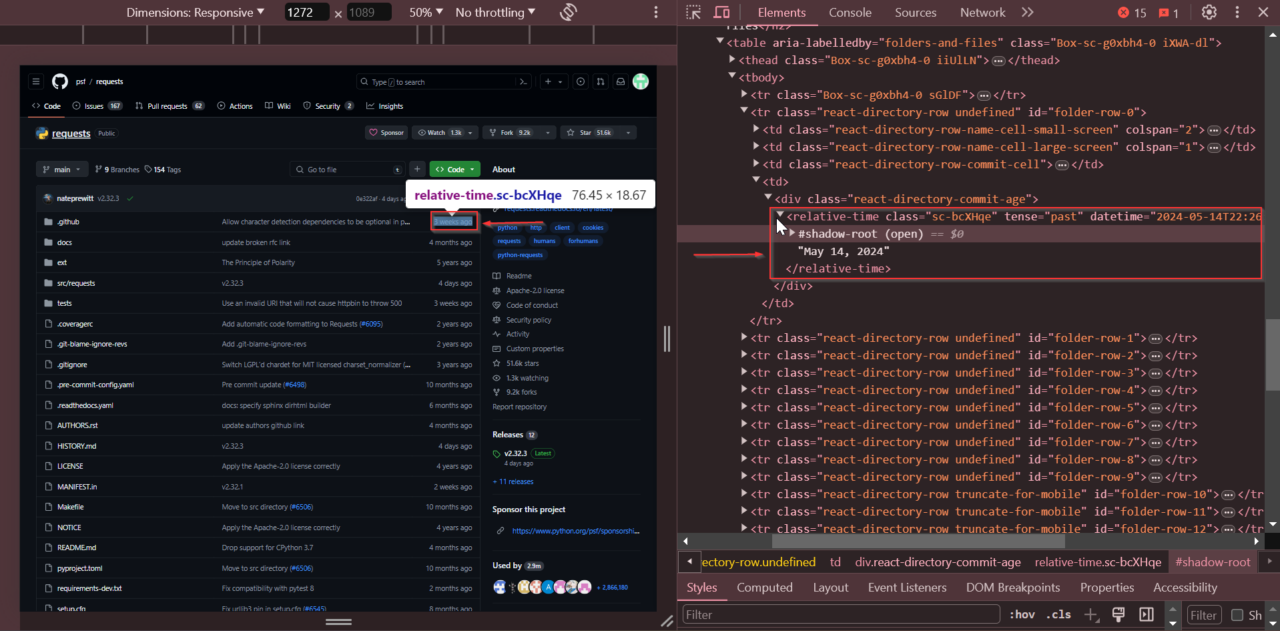
Task: Open the Accessibility tab
Action: pos(1185,587)
